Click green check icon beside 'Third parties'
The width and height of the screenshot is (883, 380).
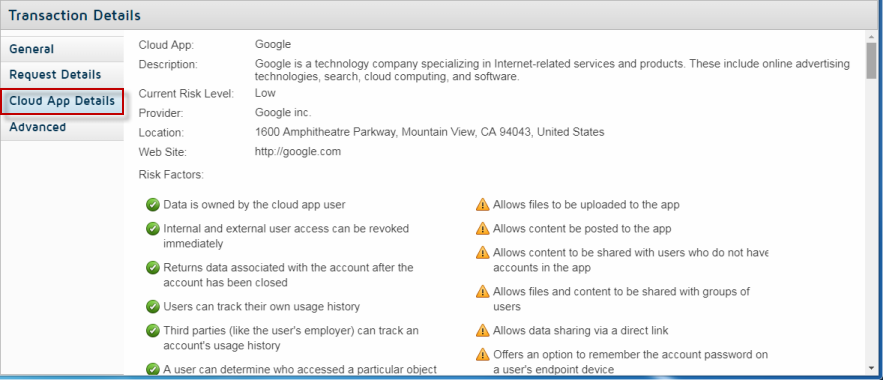tap(152, 331)
